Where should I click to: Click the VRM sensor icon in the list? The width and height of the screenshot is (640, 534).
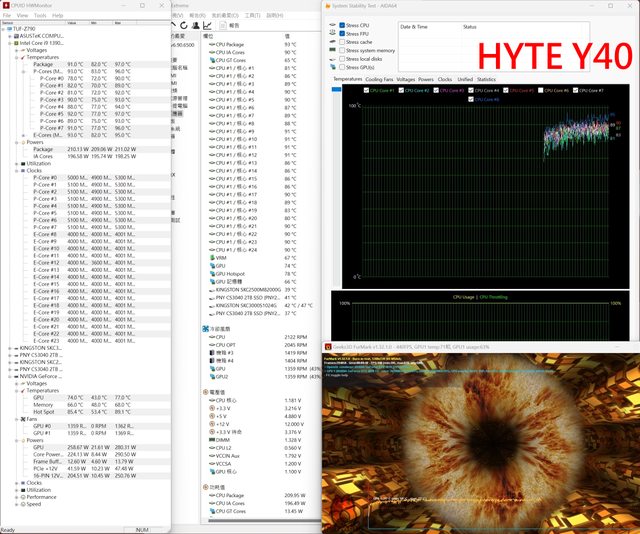(x=210, y=257)
